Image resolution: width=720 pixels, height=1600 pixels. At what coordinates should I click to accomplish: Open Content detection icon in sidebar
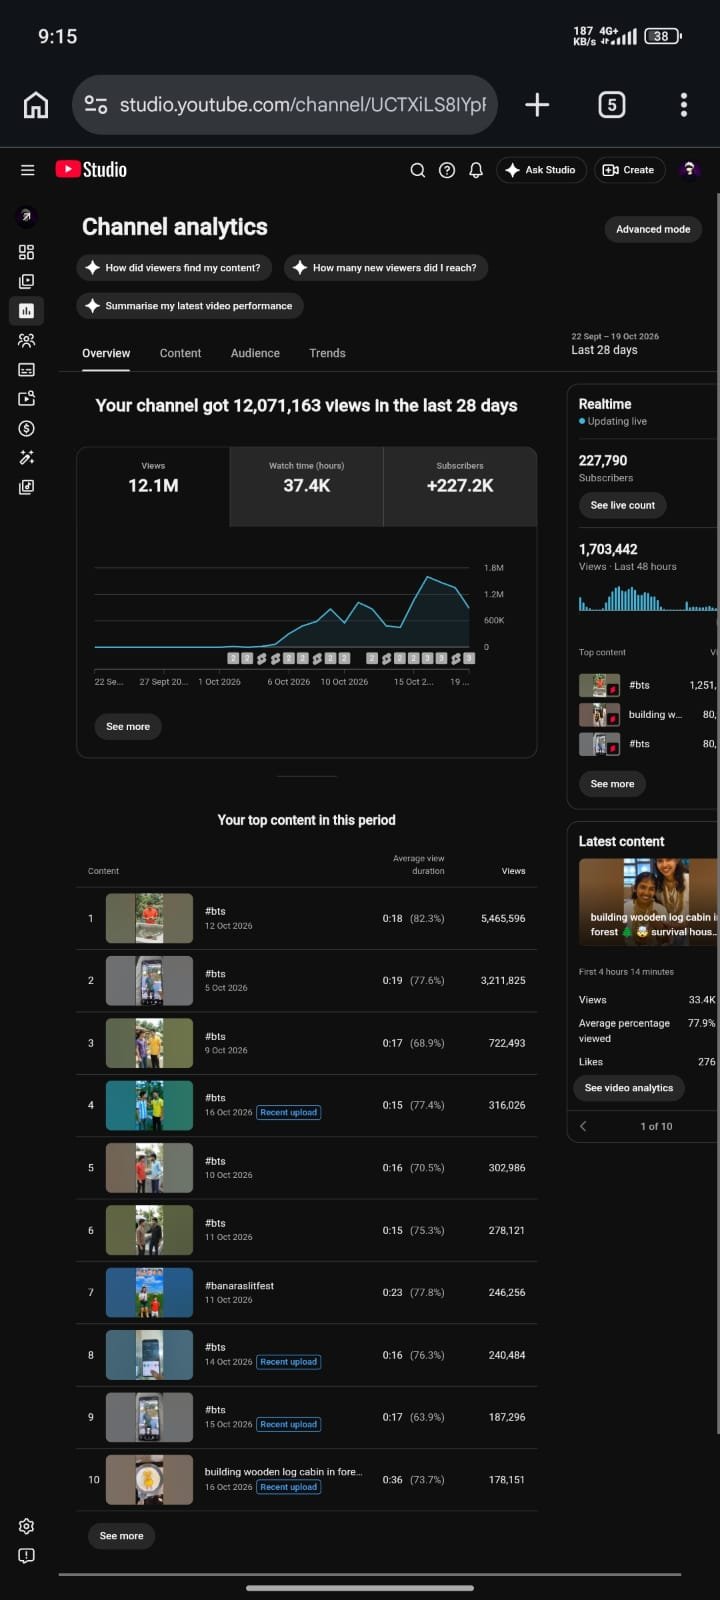click(27, 399)
